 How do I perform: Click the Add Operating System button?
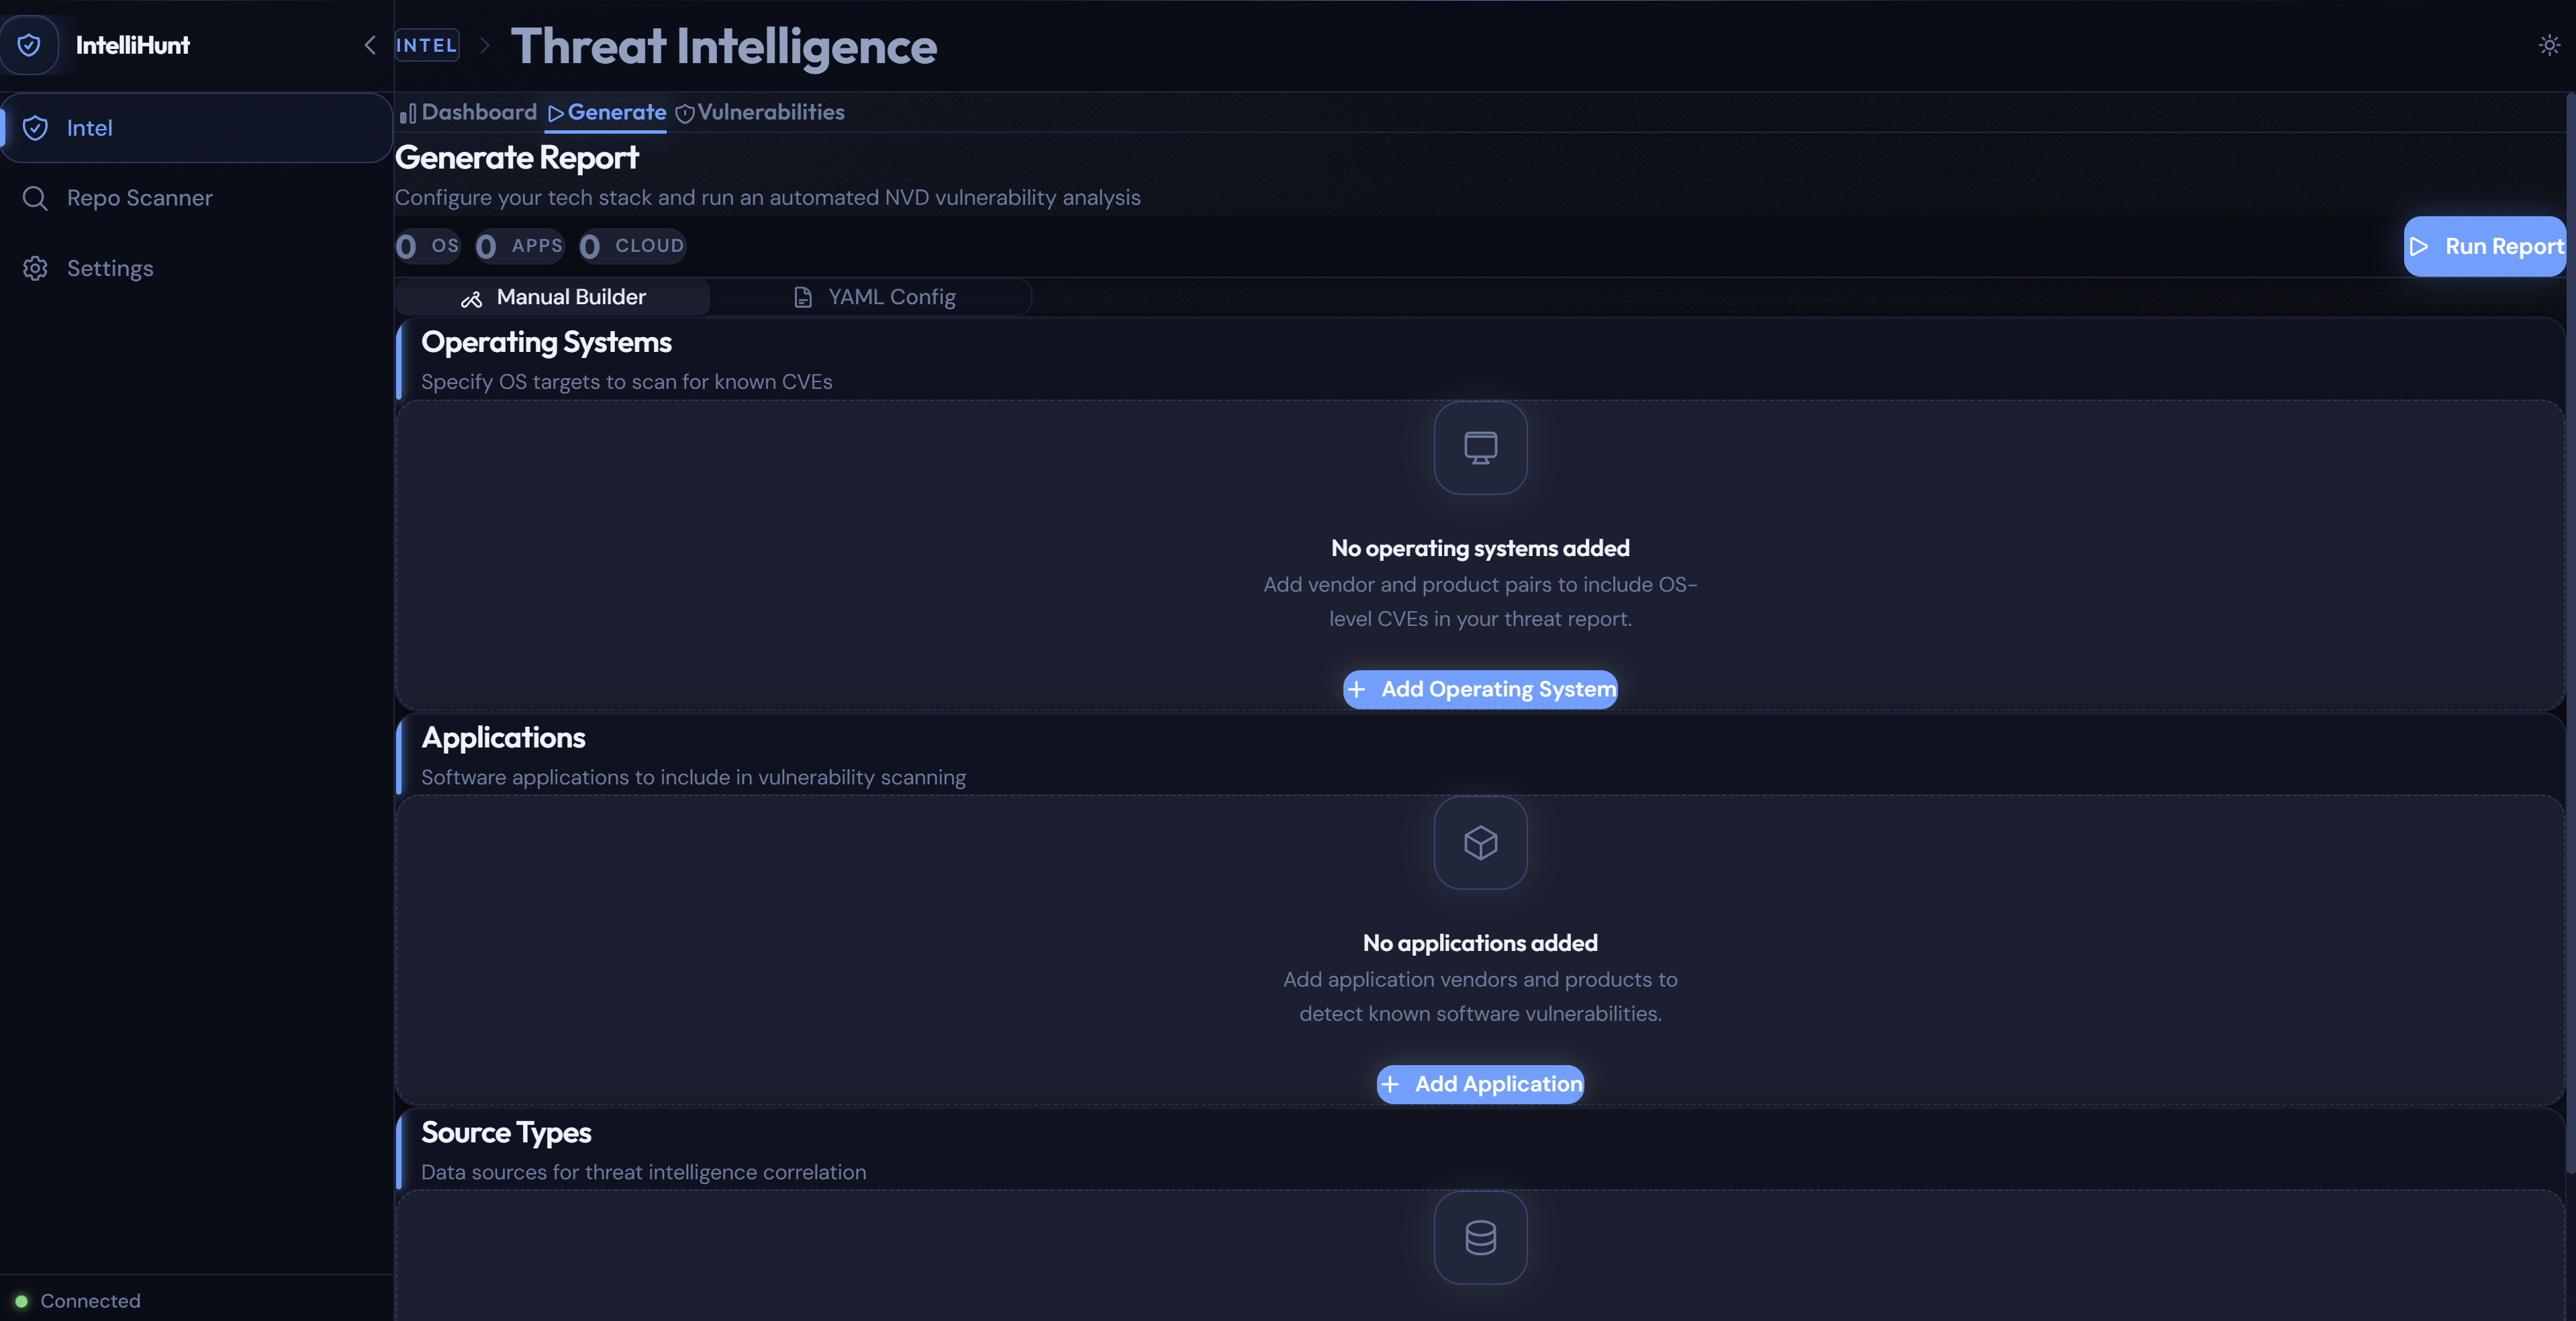click(x=1480, y=689)
